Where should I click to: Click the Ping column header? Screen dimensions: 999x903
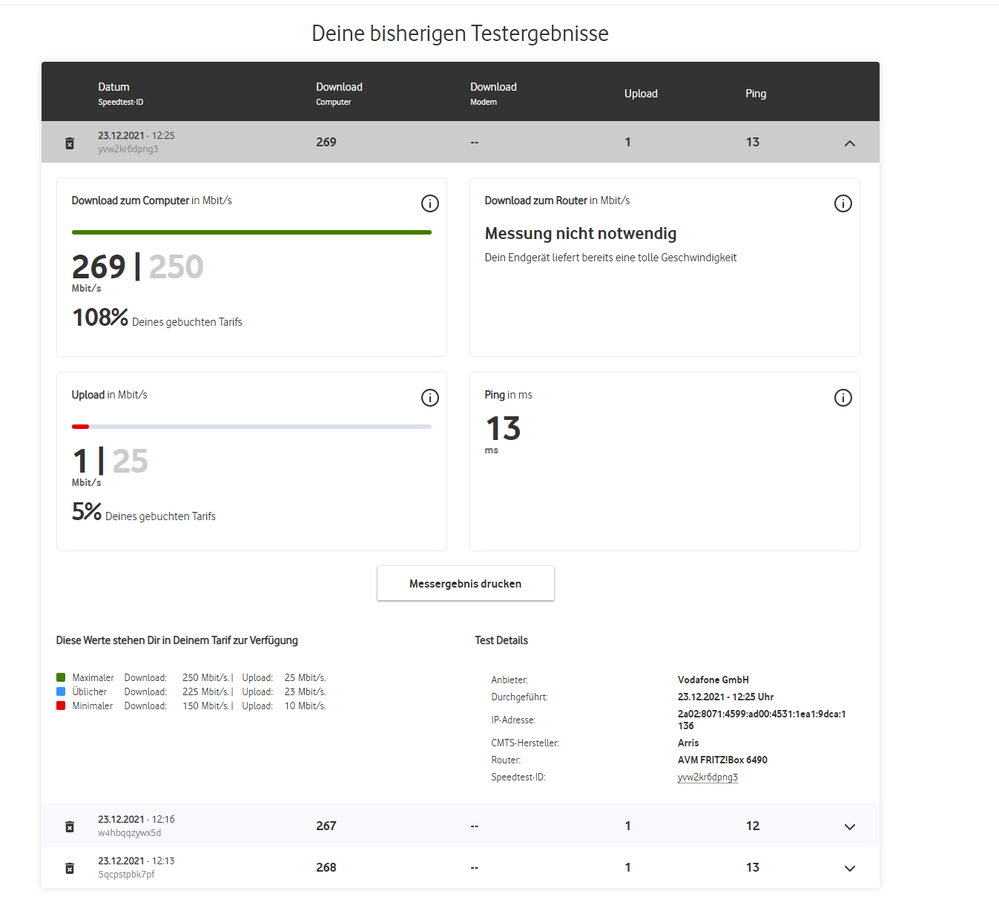[x=756, y=93]
